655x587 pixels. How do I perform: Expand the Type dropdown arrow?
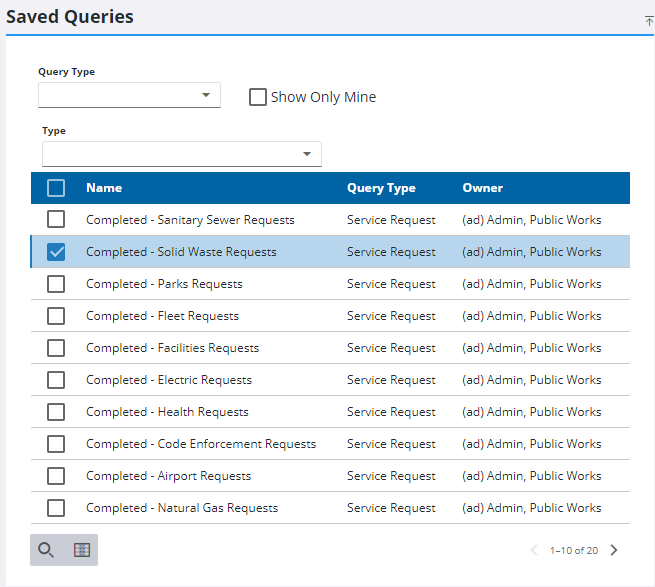(306, 154)
